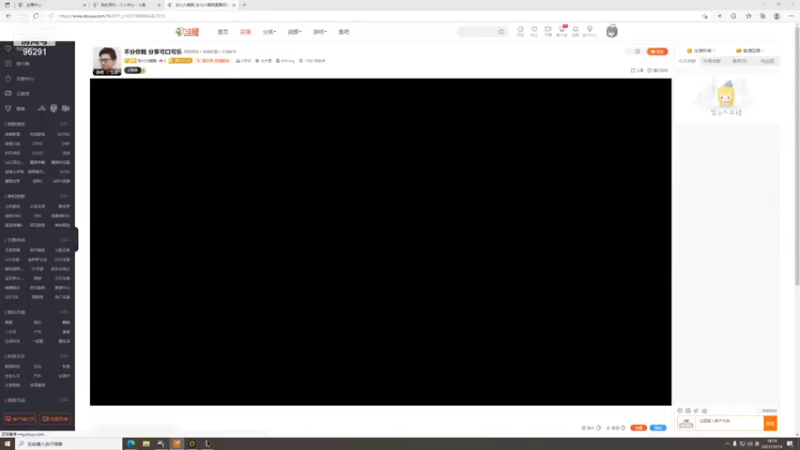This screenshot has height=450, width=800.
Task: Refresh the fish ball balance below video
Action: 599,428
